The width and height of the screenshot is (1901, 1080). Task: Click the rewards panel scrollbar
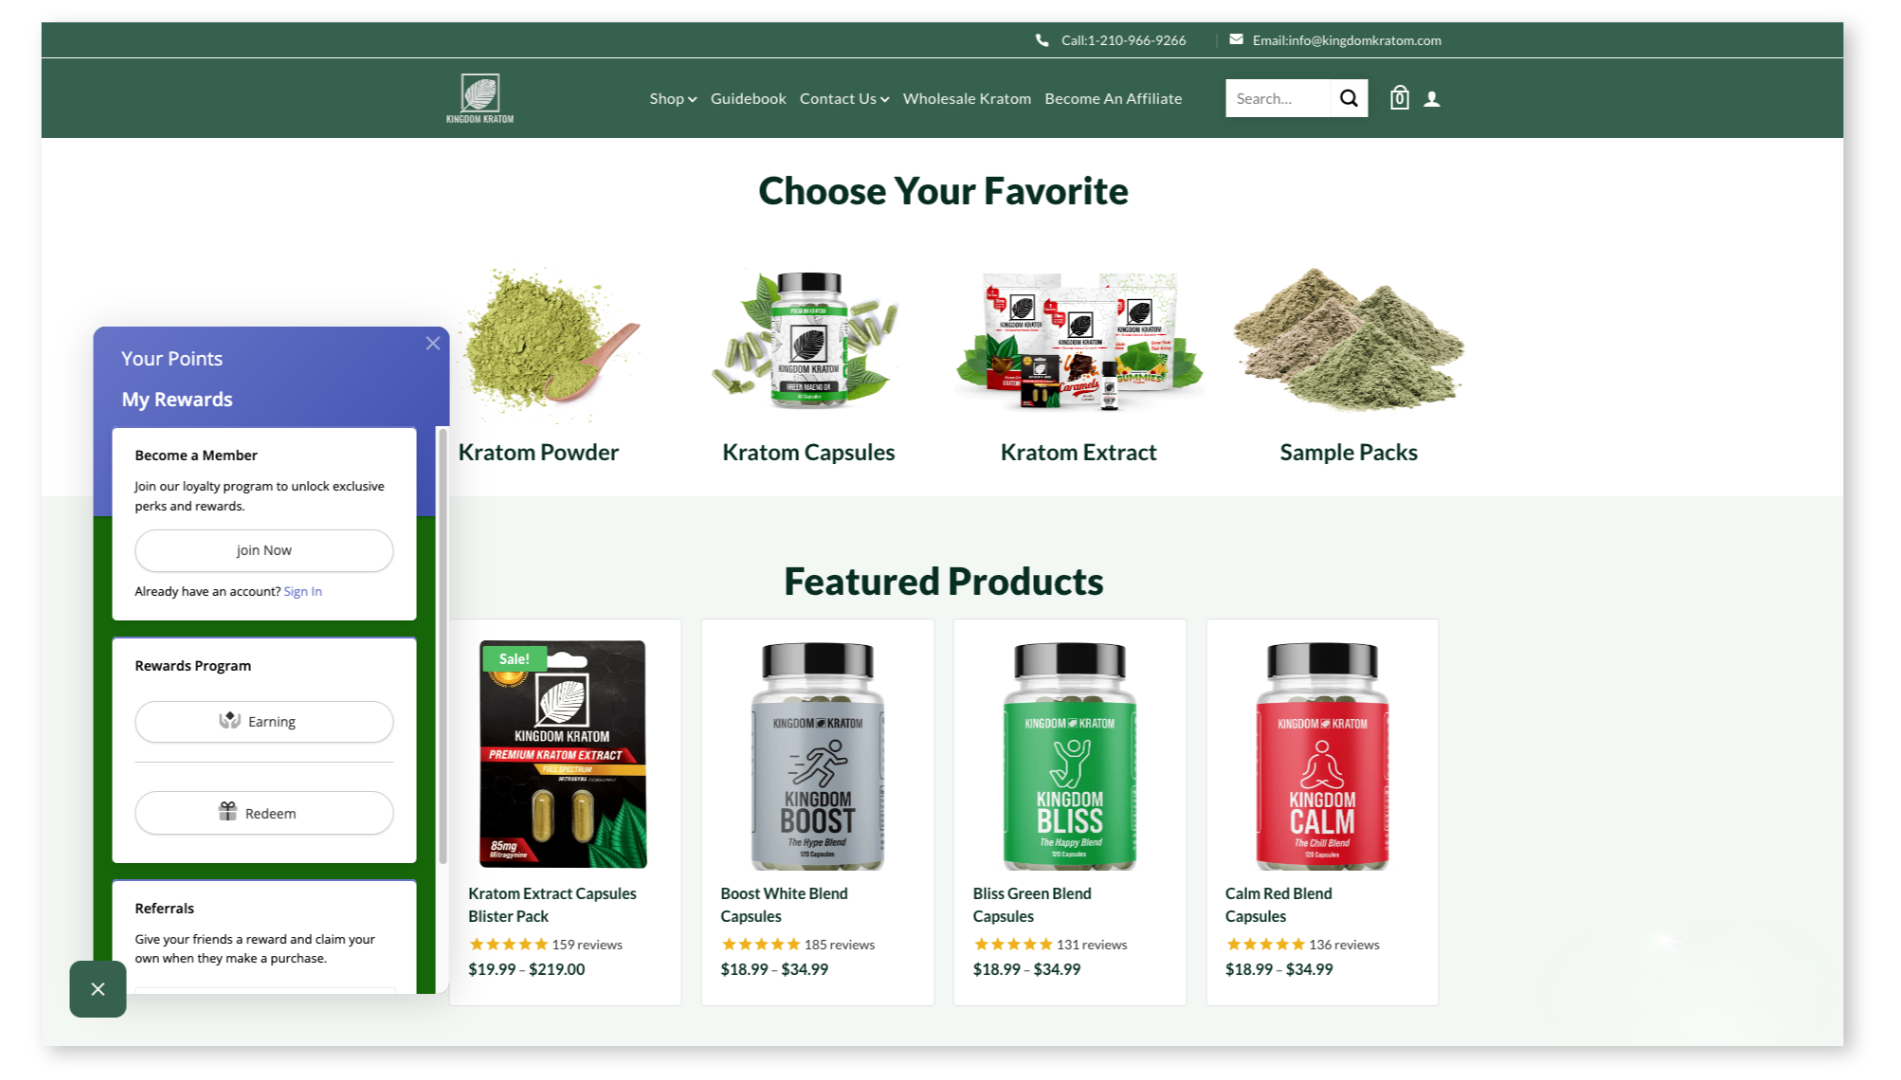[442, 647]
